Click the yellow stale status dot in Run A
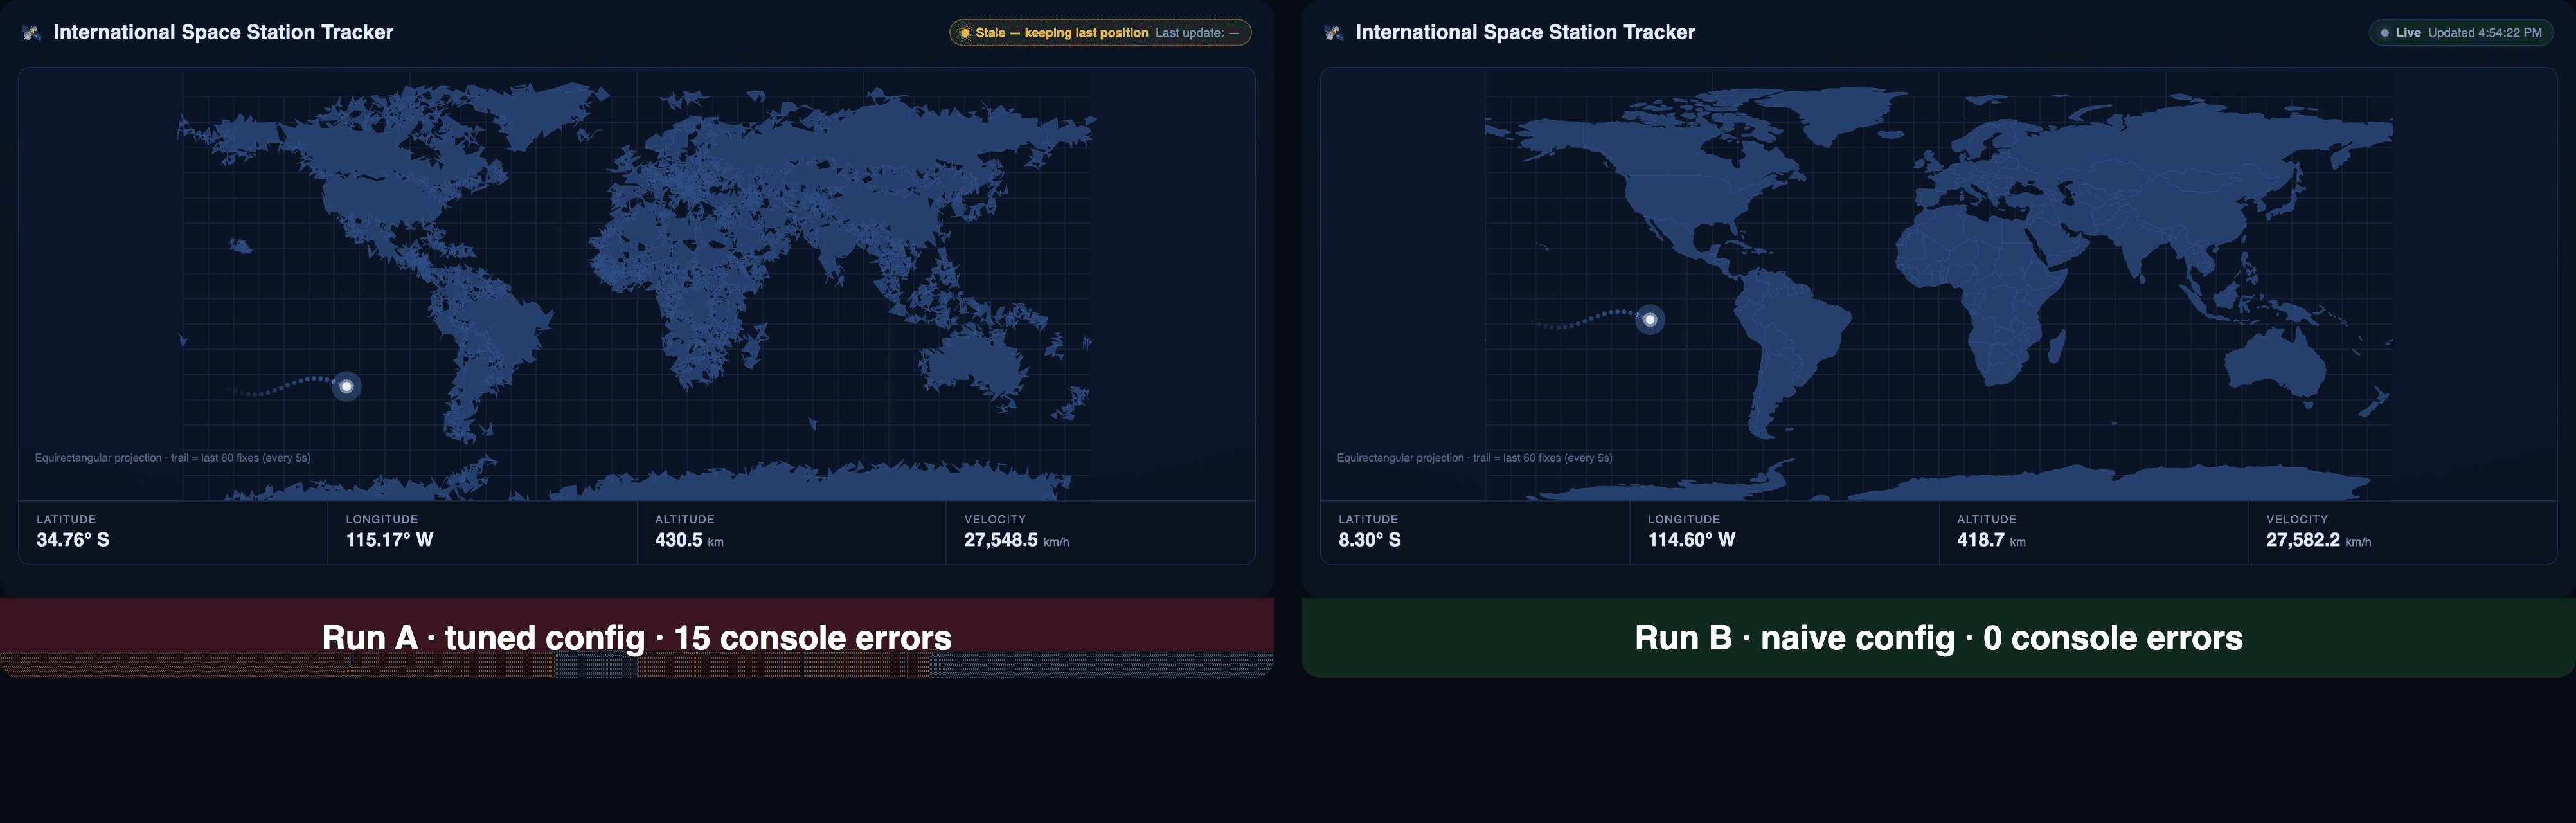The height and width of the screenshot is (823, 2576). [965, 33]
